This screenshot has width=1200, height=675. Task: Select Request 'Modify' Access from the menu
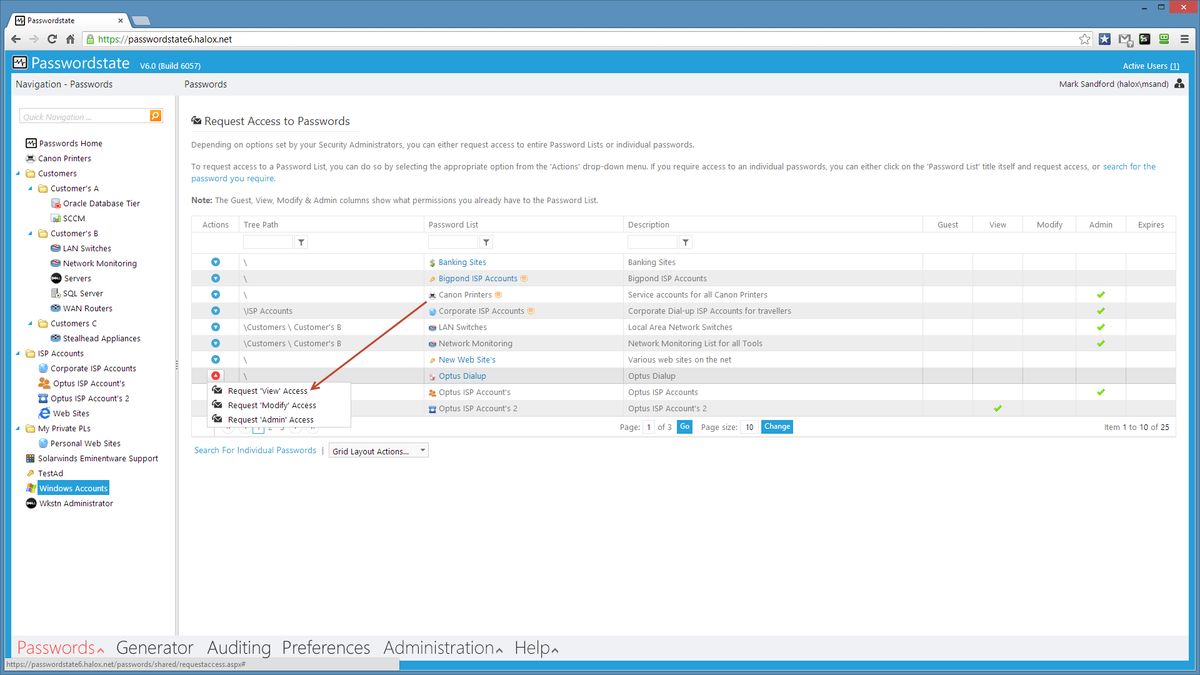pos(270,404)
